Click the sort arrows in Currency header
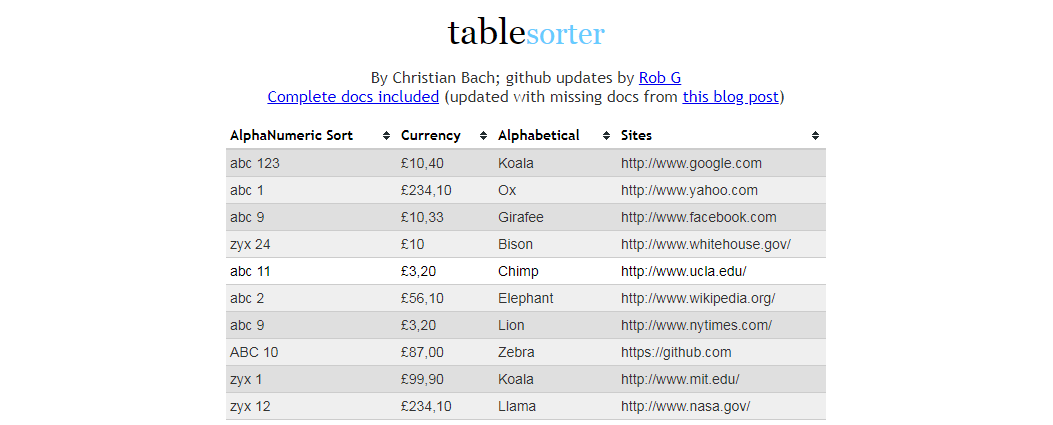The width and height of the screenshot is (1053, 425). click(483, 136)
